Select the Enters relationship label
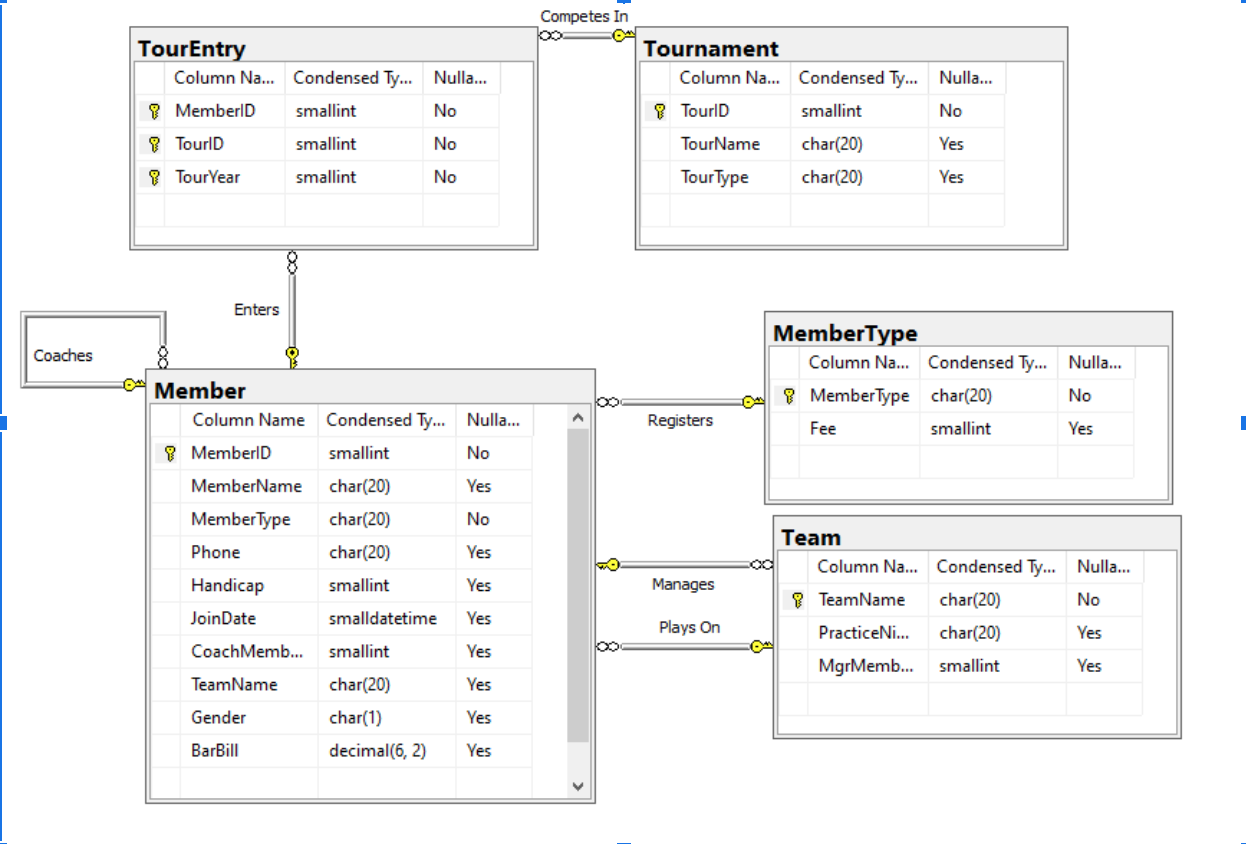The image size is (1246, 844). (257, 310)
